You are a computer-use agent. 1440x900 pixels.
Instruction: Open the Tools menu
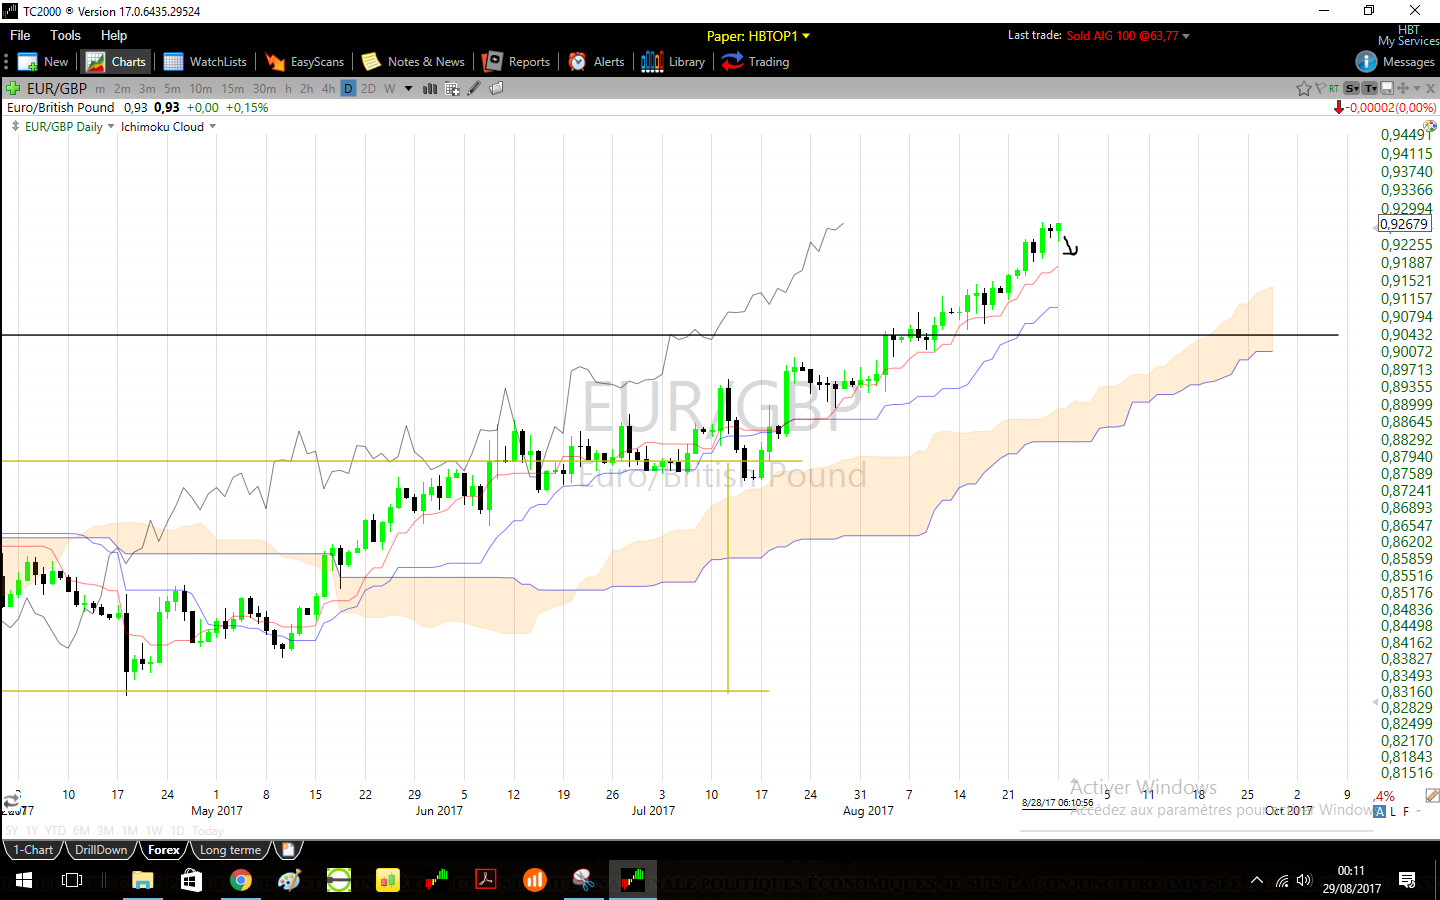(x=65, y=35)
